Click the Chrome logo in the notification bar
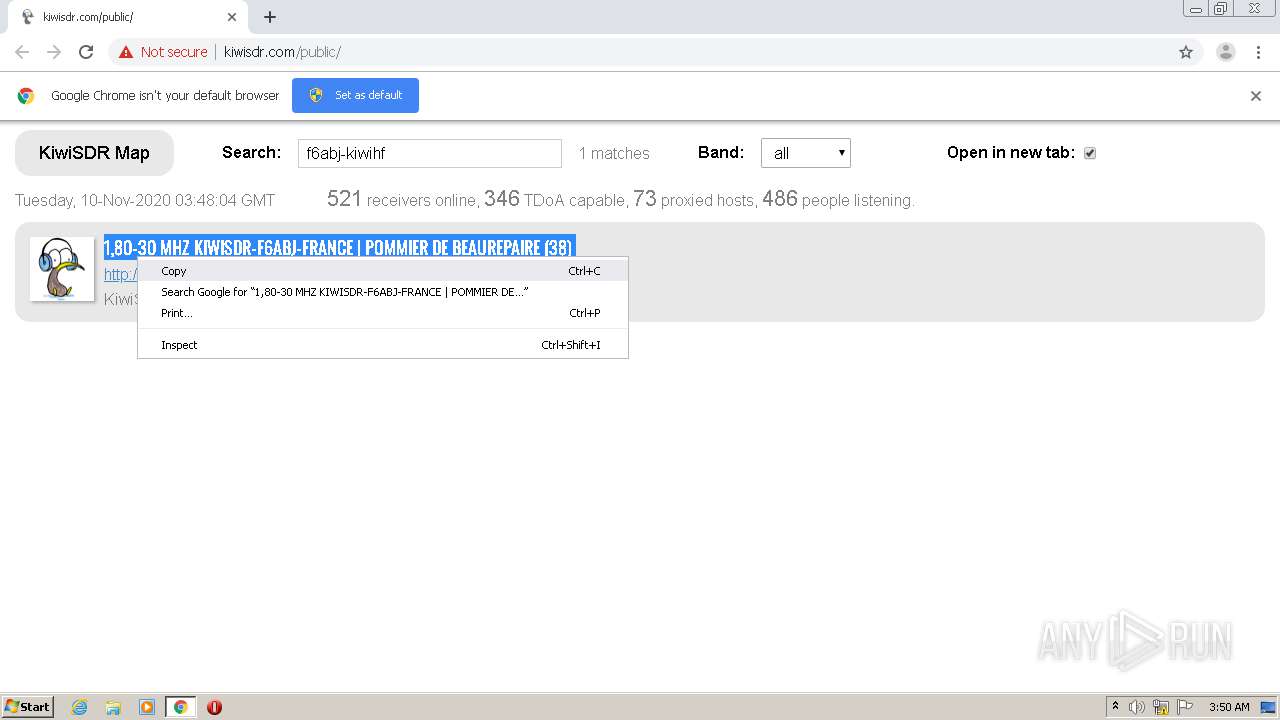 coord(26,96)
